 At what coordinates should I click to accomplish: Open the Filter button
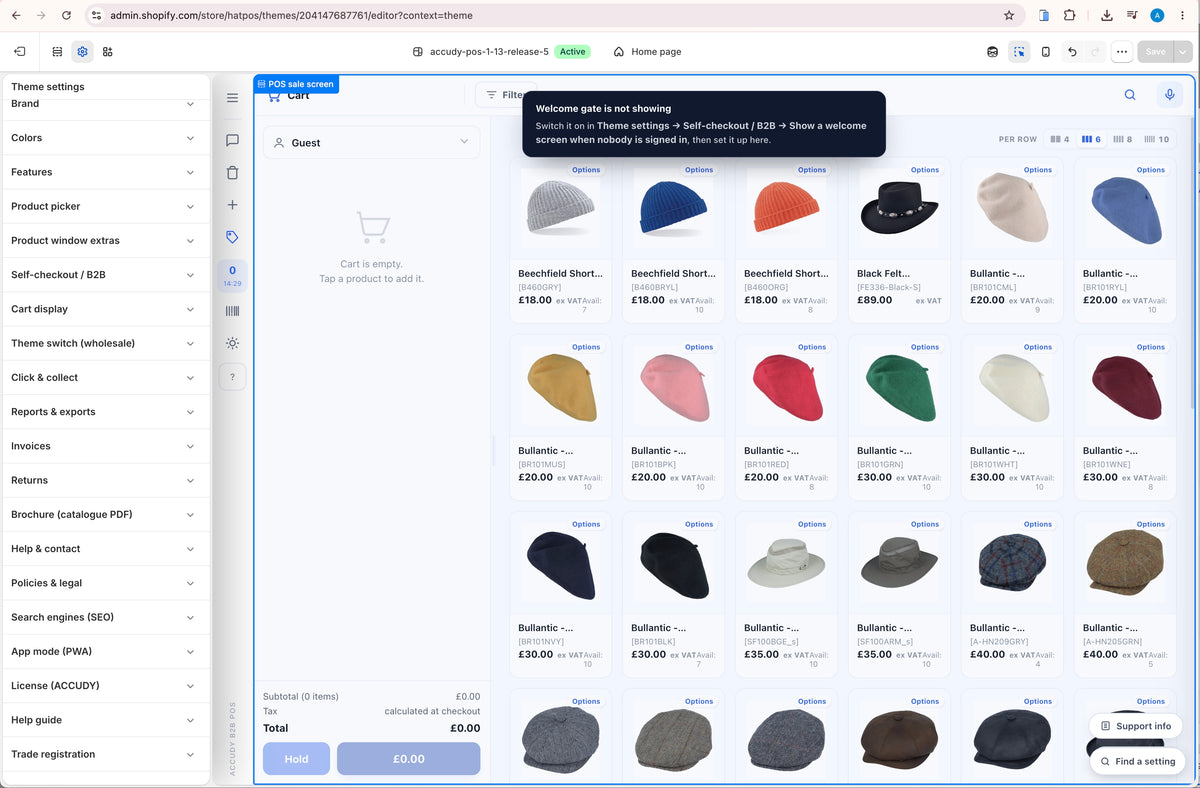click(x=505, y=95)
